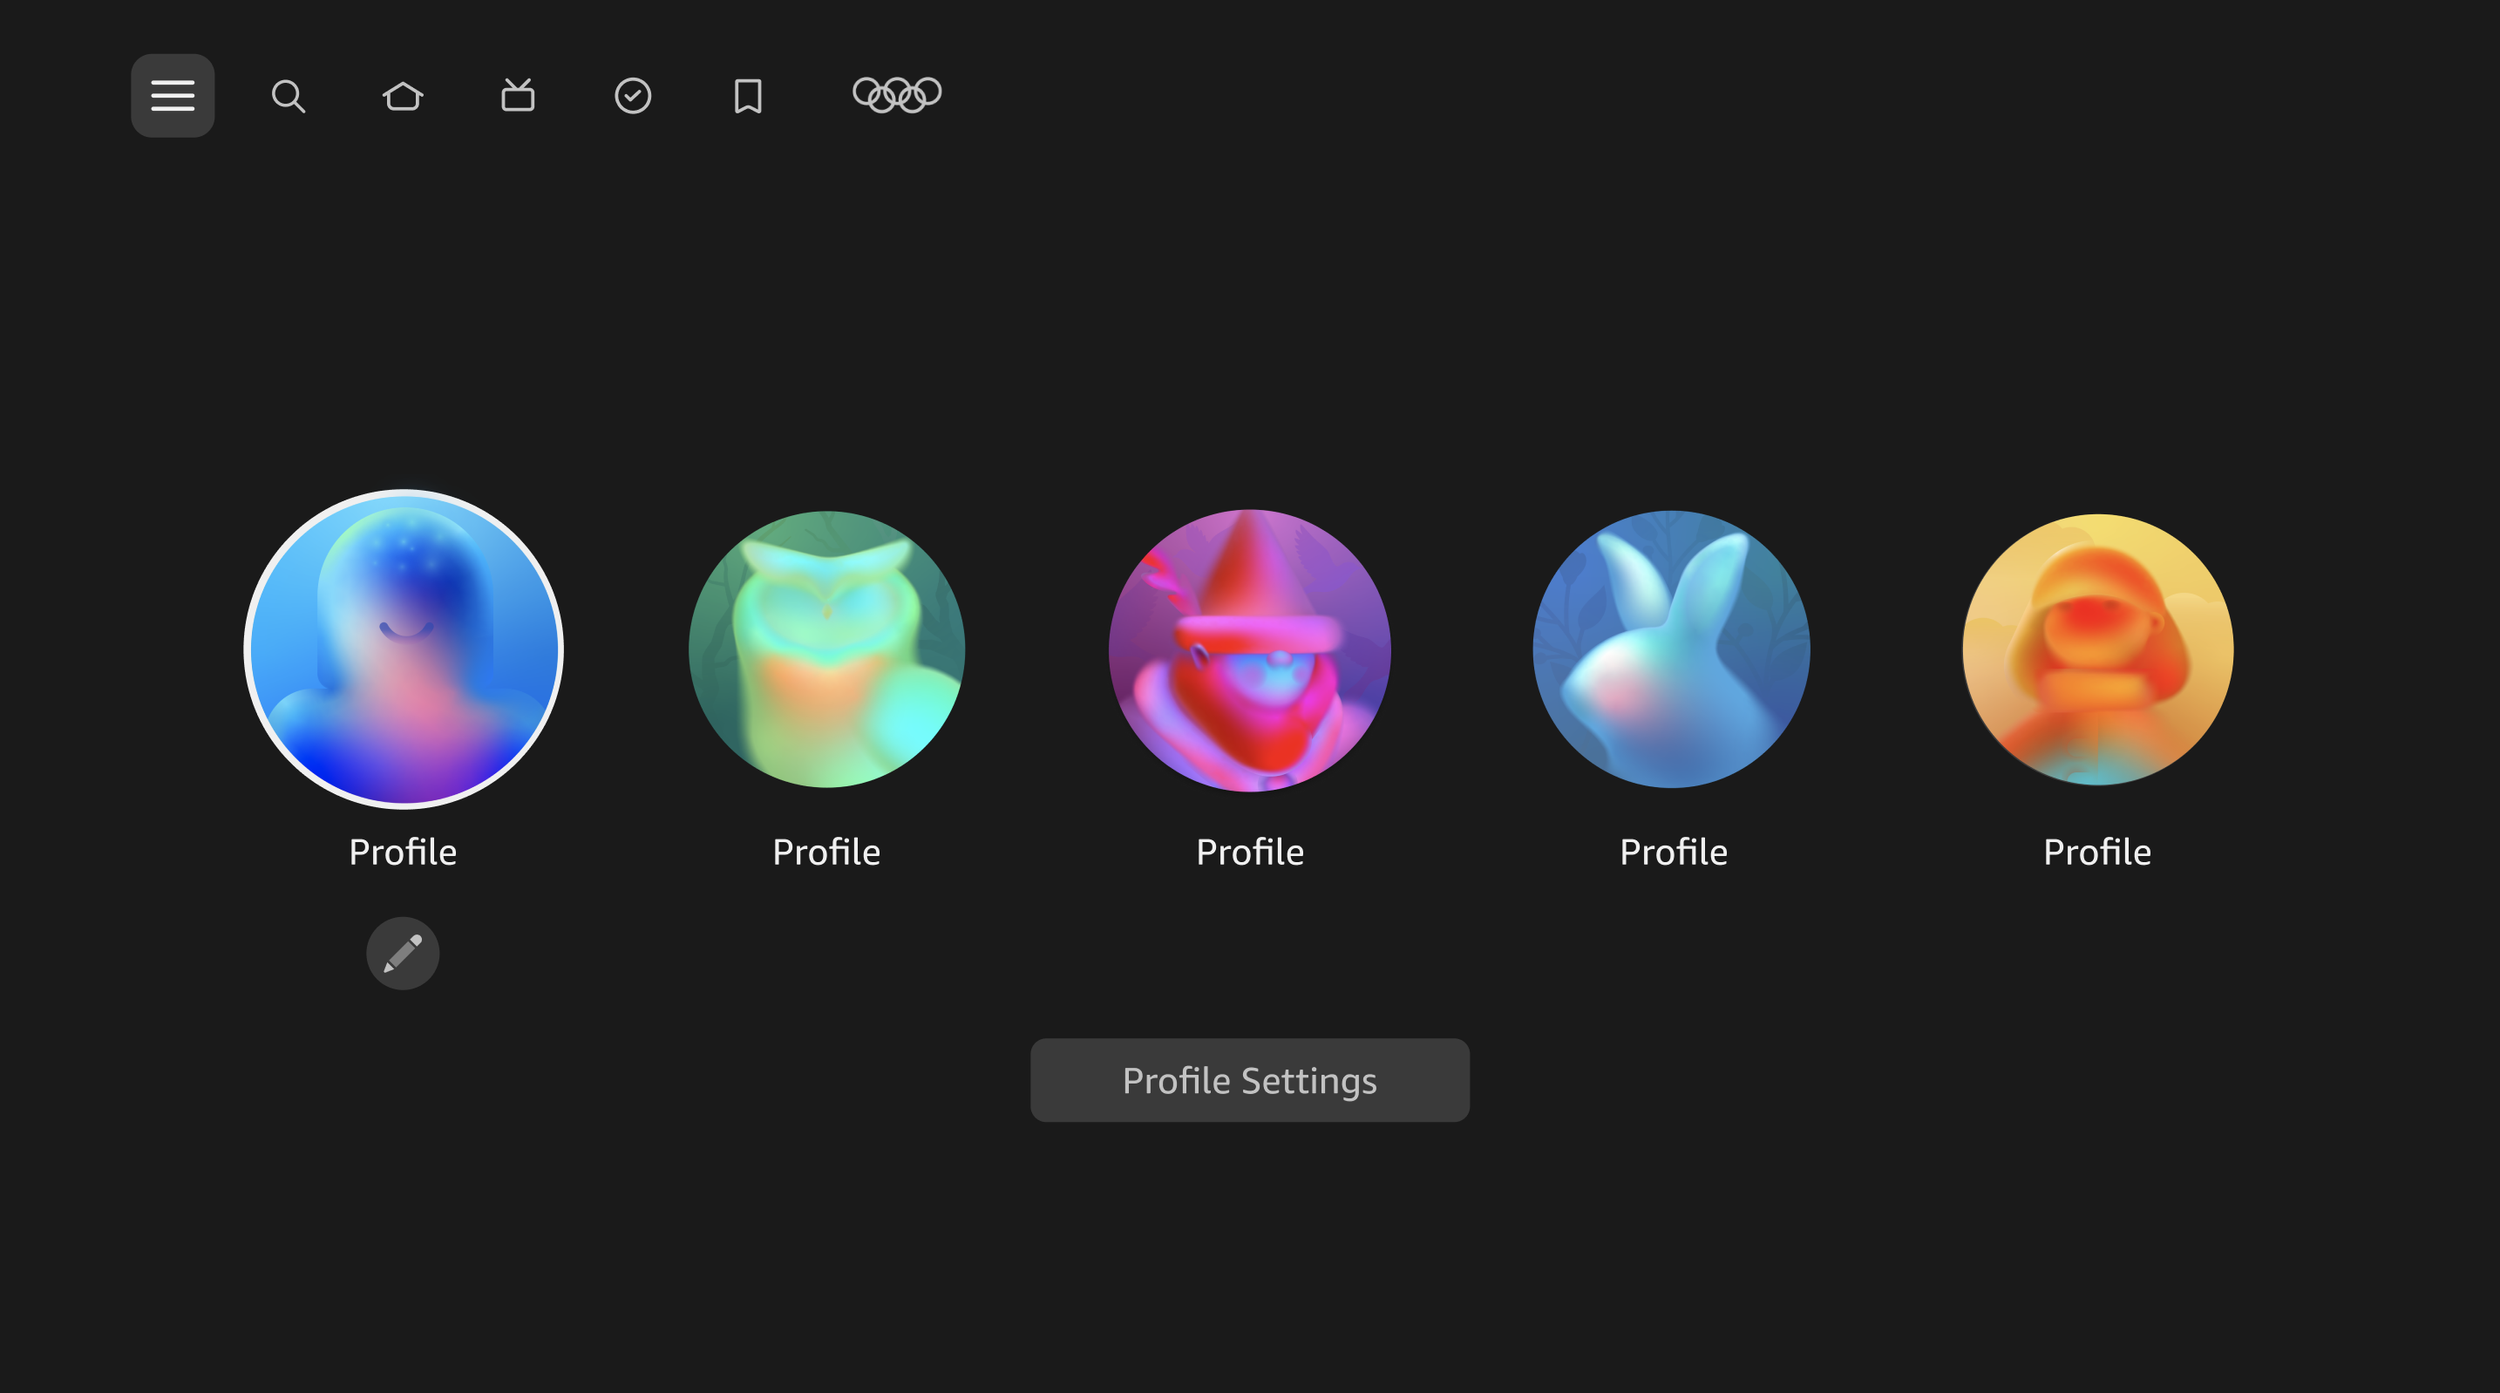Open the Olympic rings icon

897,95
